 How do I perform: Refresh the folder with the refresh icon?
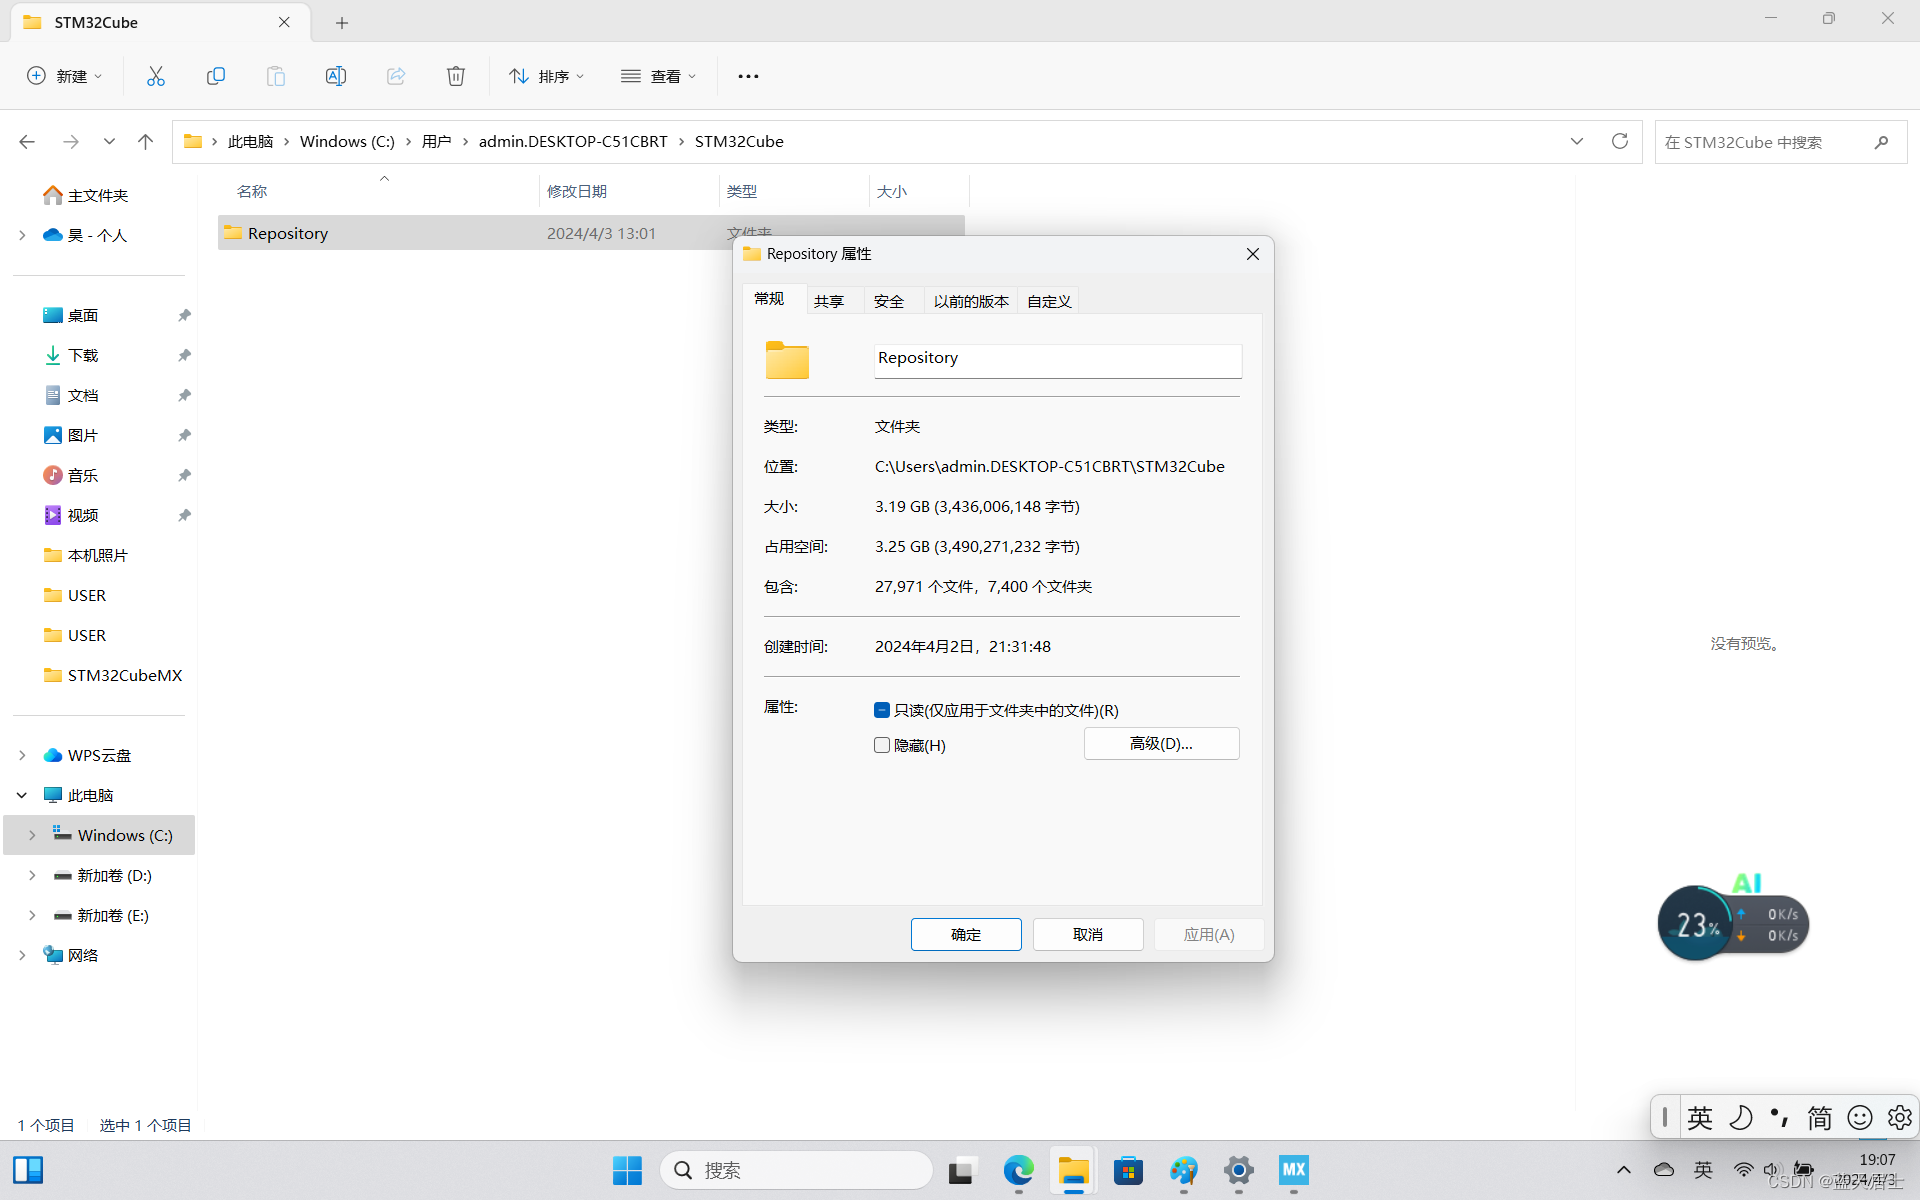click(x=1620, y=141)
